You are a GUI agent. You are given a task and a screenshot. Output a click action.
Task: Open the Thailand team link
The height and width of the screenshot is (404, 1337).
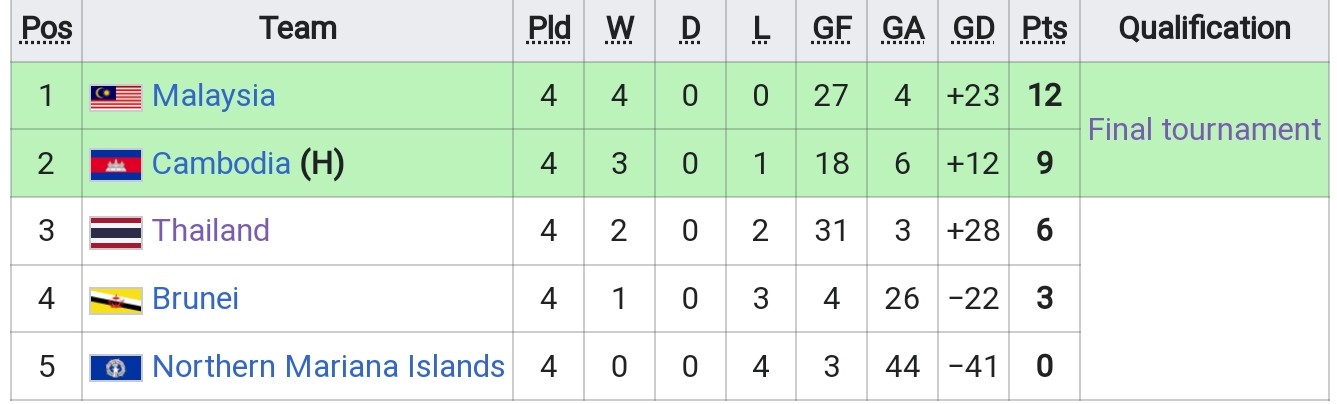(211, 231)
